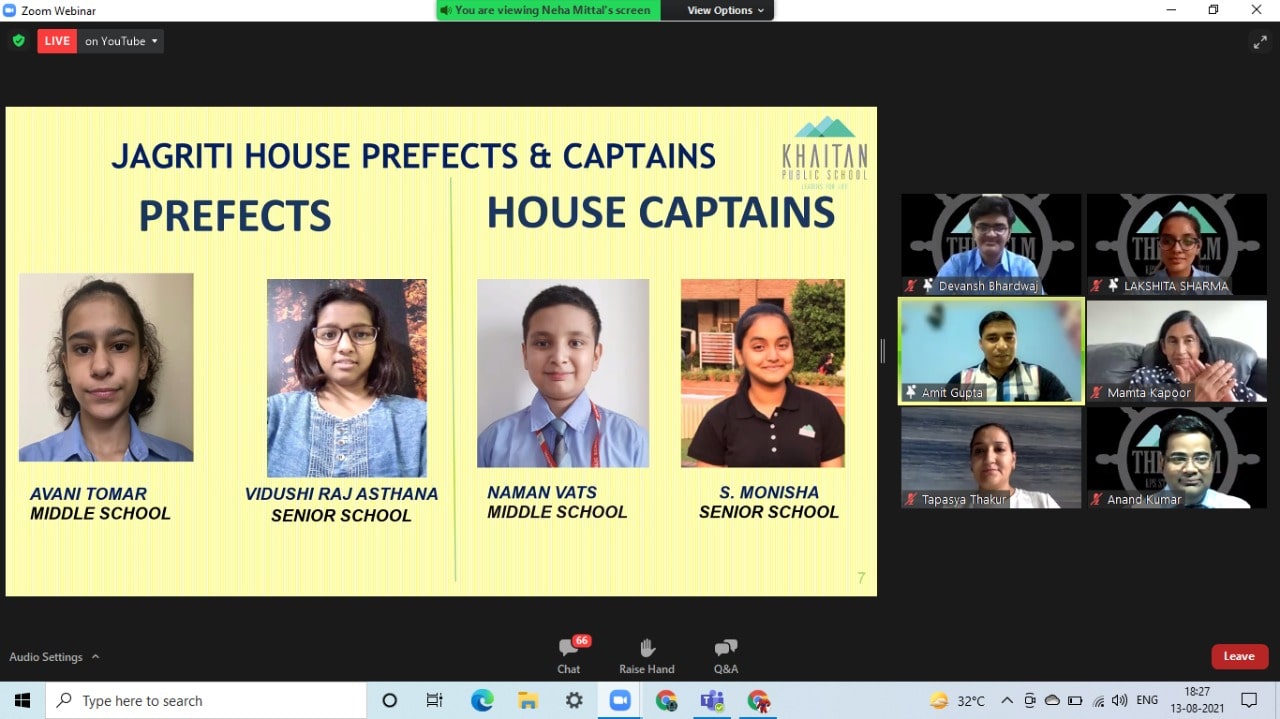The image size is (1280, 719).
Task: Click the green encryption shield icon
Action: (x=18, y=41)
